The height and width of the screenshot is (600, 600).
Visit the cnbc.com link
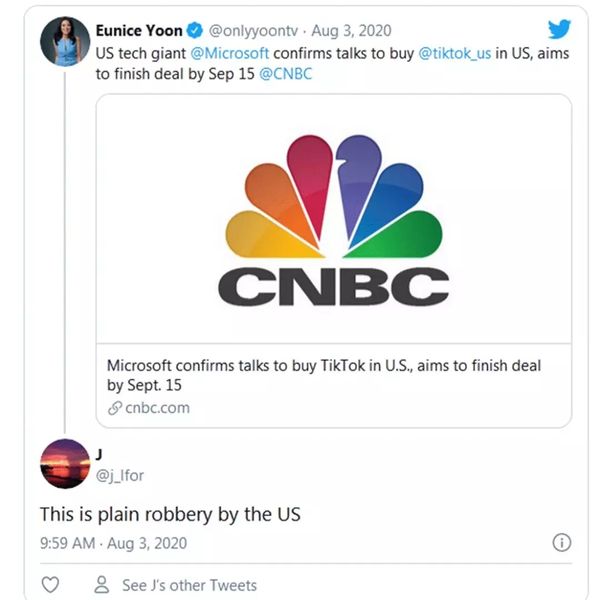click(157, 408)
